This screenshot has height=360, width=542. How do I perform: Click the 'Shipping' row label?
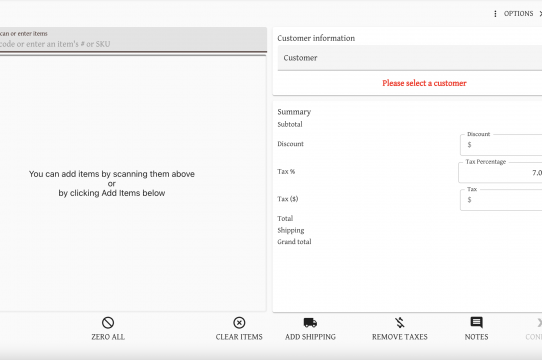tap(291, 230)
